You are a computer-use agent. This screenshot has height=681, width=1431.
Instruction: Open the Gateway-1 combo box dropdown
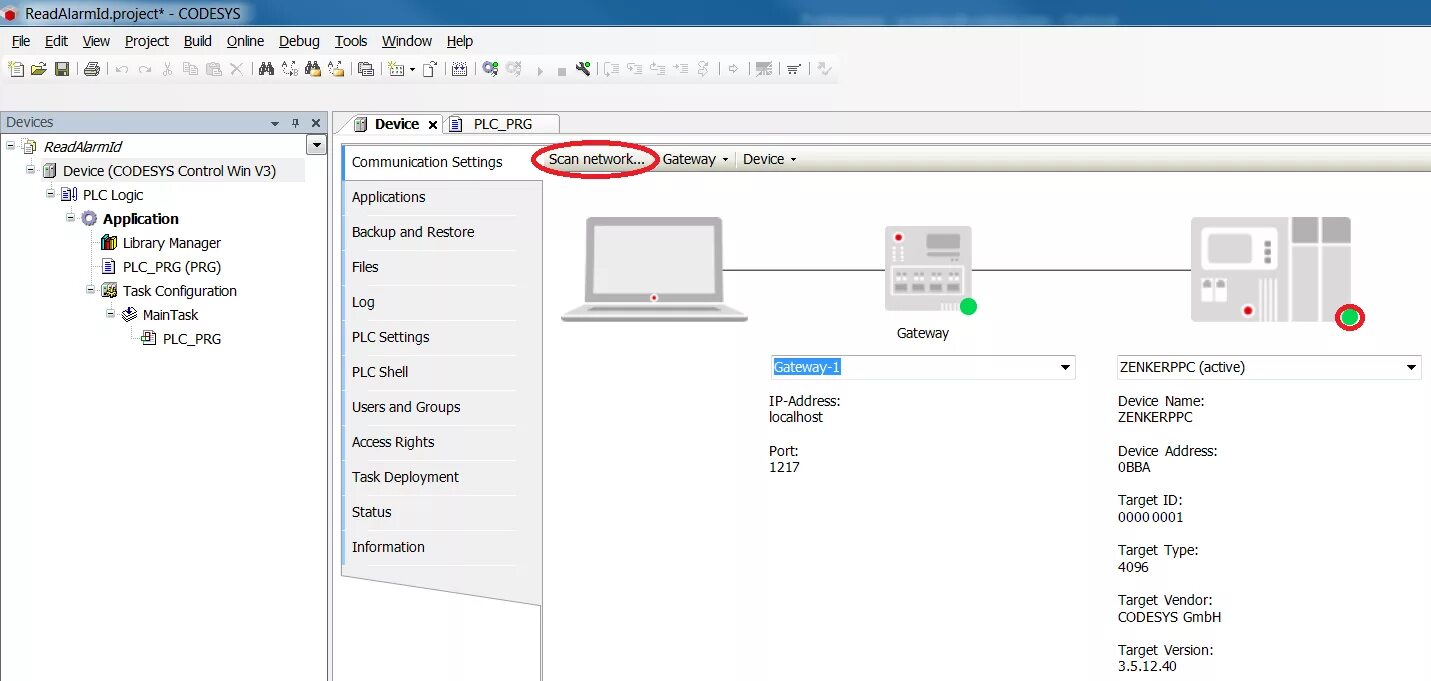click(1065, 368)
